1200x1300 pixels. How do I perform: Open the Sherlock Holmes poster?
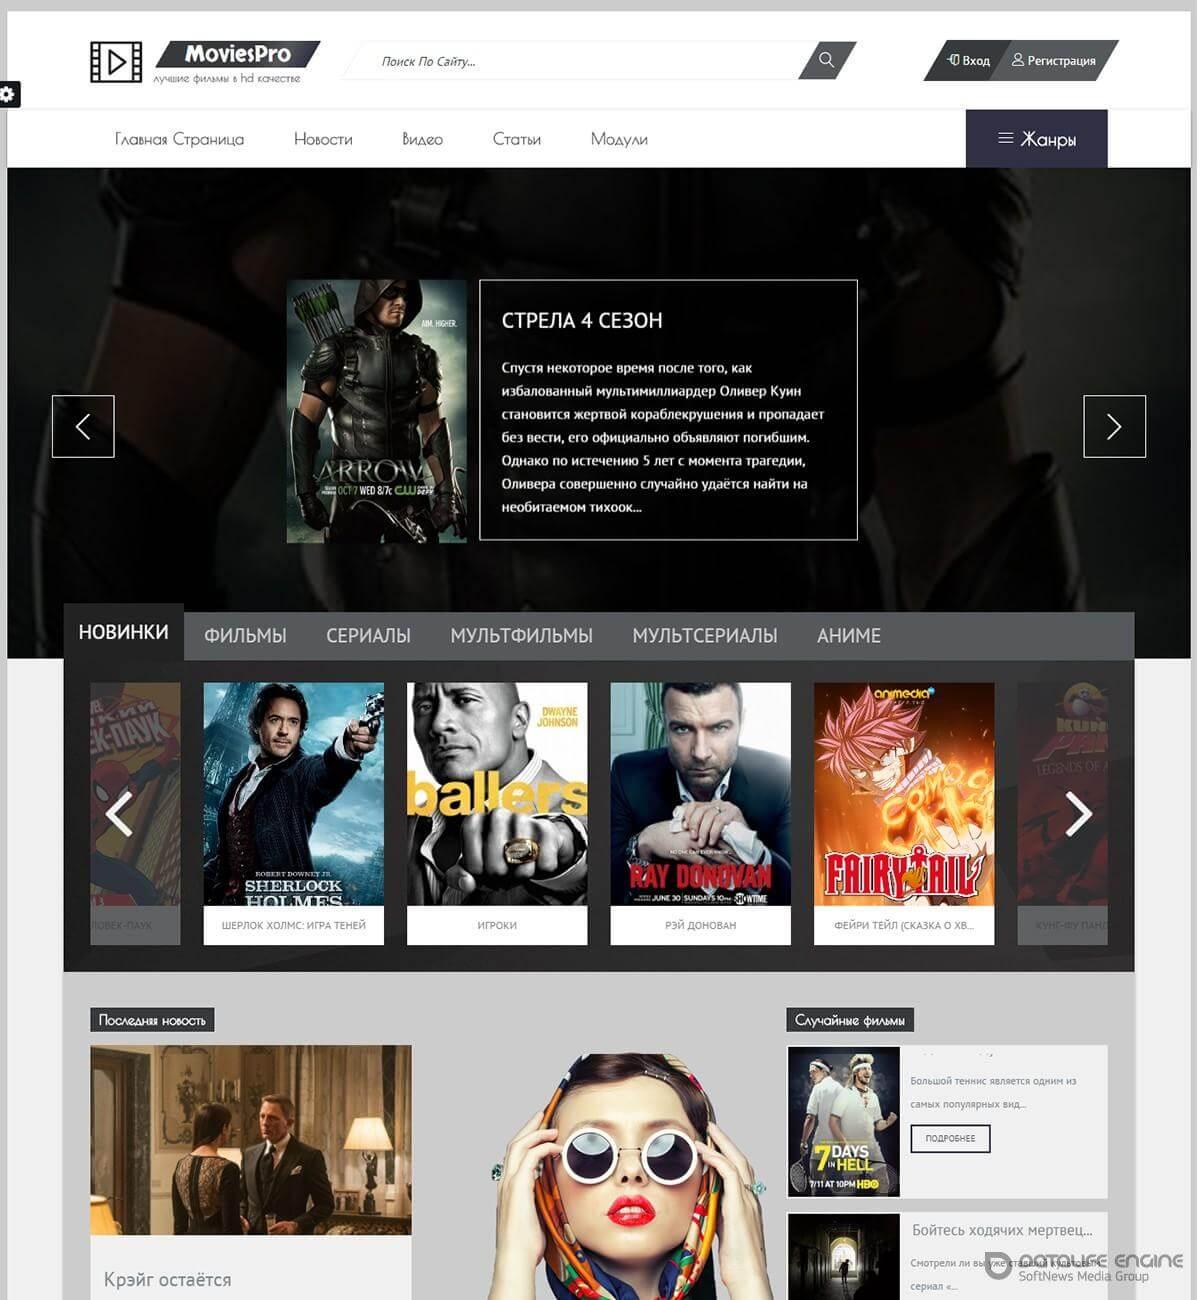point(294,795)
